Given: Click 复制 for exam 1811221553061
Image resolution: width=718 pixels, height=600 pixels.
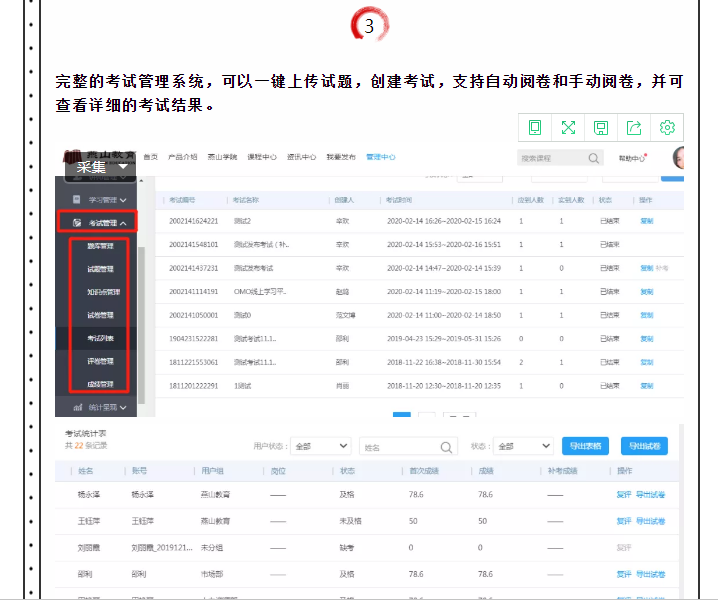Looking at the screenshot, I should (647, 362).
